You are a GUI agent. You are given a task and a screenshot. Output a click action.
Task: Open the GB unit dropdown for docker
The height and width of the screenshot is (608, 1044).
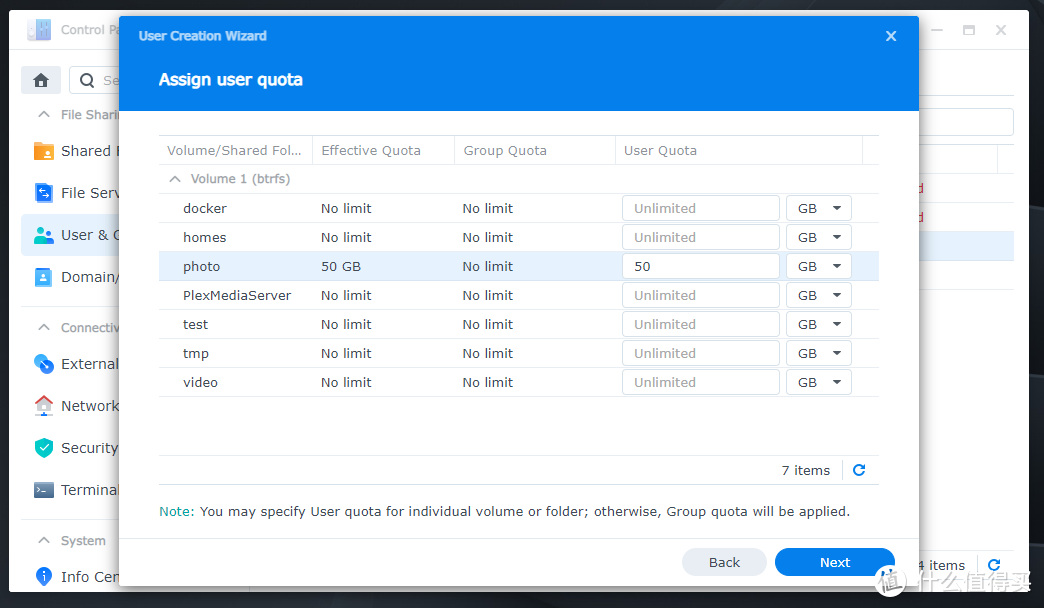819,209
